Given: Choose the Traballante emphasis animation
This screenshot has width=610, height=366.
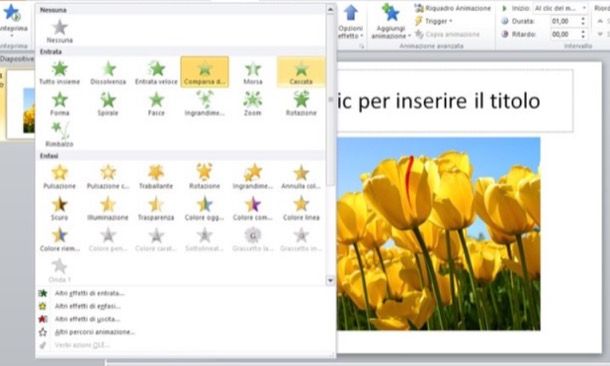Looking at the screenshot, I should coord(156,177).
